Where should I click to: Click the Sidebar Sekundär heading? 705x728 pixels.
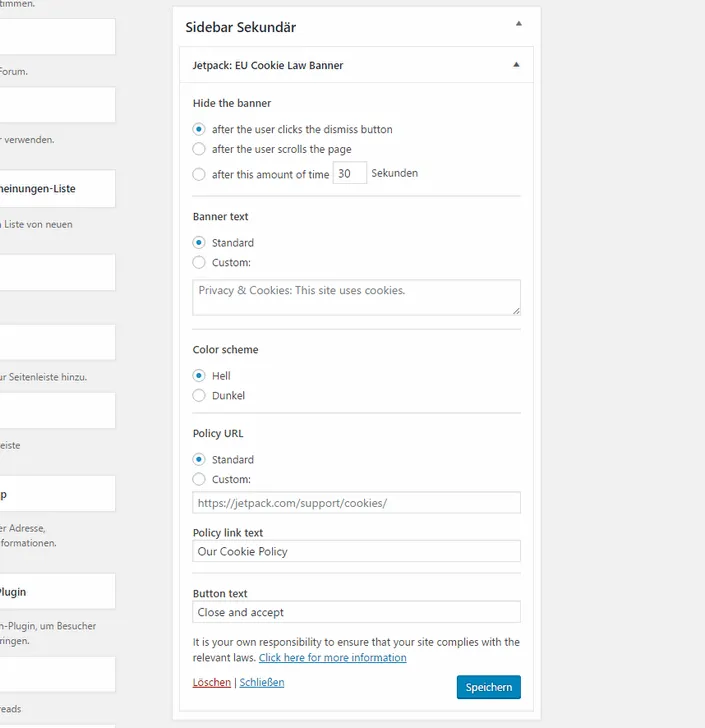[241, 27]
